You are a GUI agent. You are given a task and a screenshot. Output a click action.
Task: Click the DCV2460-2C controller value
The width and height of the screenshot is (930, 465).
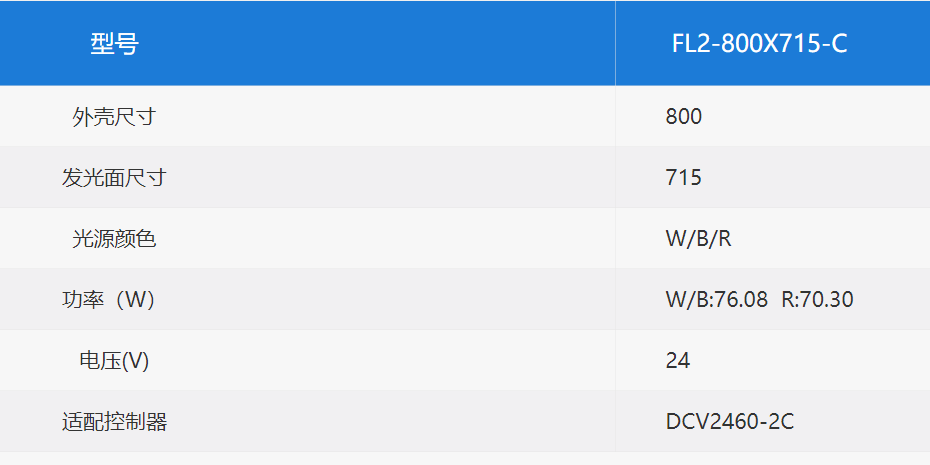click(730, 422)
